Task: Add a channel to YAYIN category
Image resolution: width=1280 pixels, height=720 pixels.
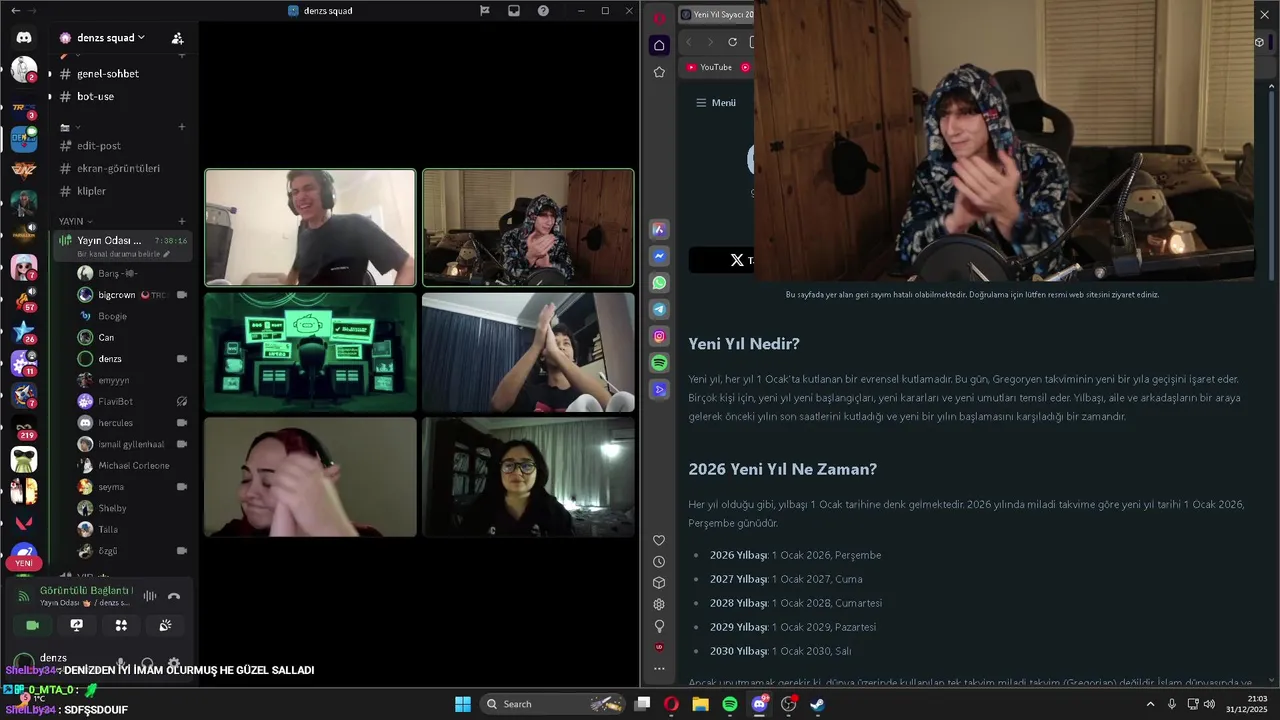Action: pos(182,221)
